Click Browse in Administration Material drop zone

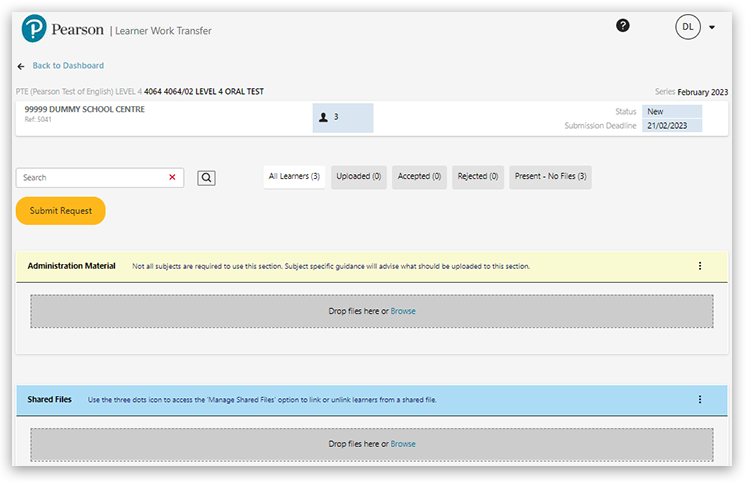point(403,311)
